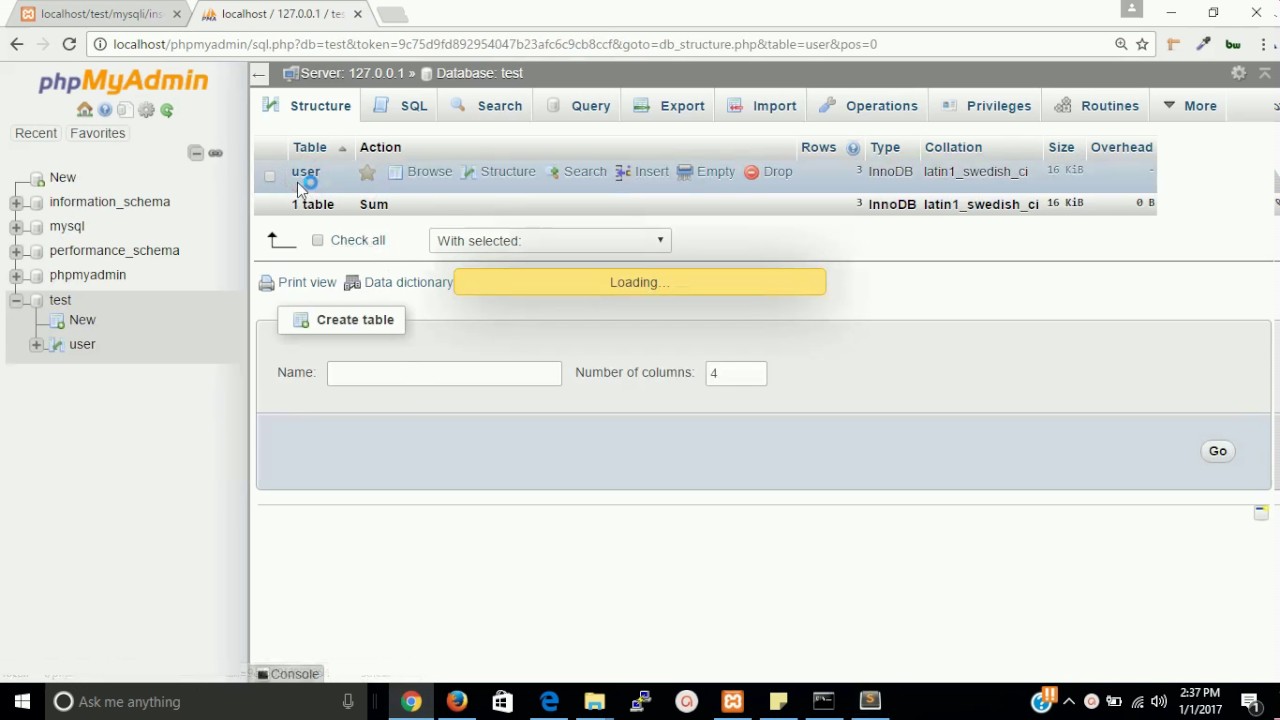Click hide navigation panel arrow

[x=259, y=74]
